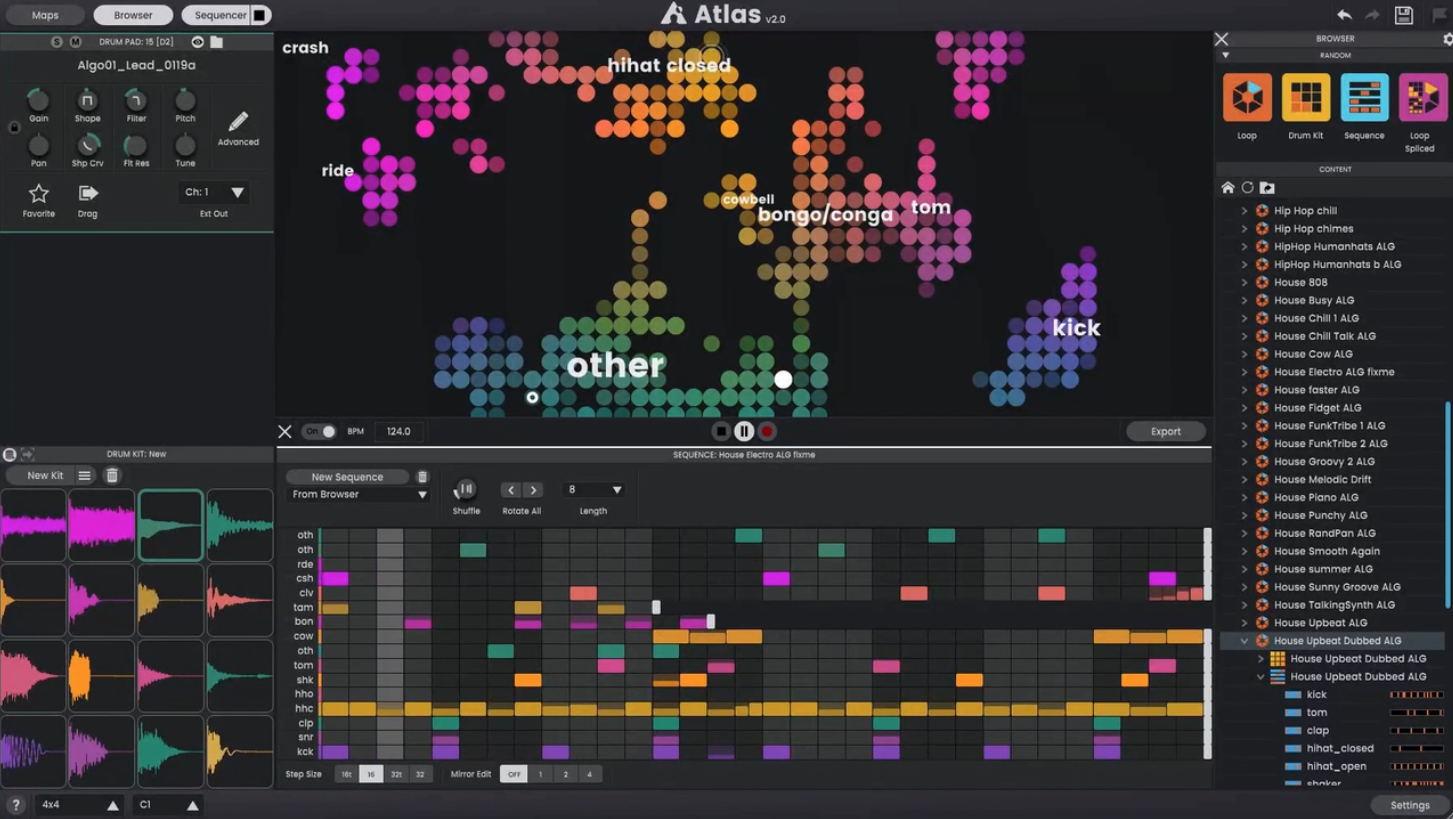Click the Export button
The width and height of the screenshot is (1453, 819).
point(1166,431)
